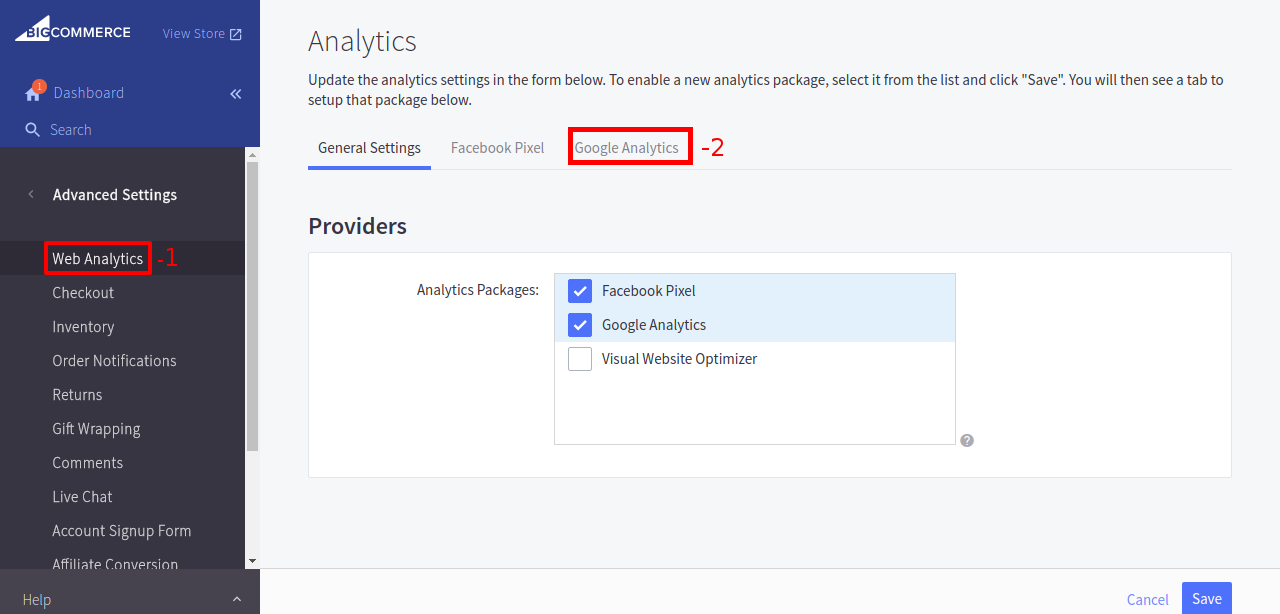Screen dimensions: 1280x614
Task: Open the Google Analytics tab
Action: 626,148
